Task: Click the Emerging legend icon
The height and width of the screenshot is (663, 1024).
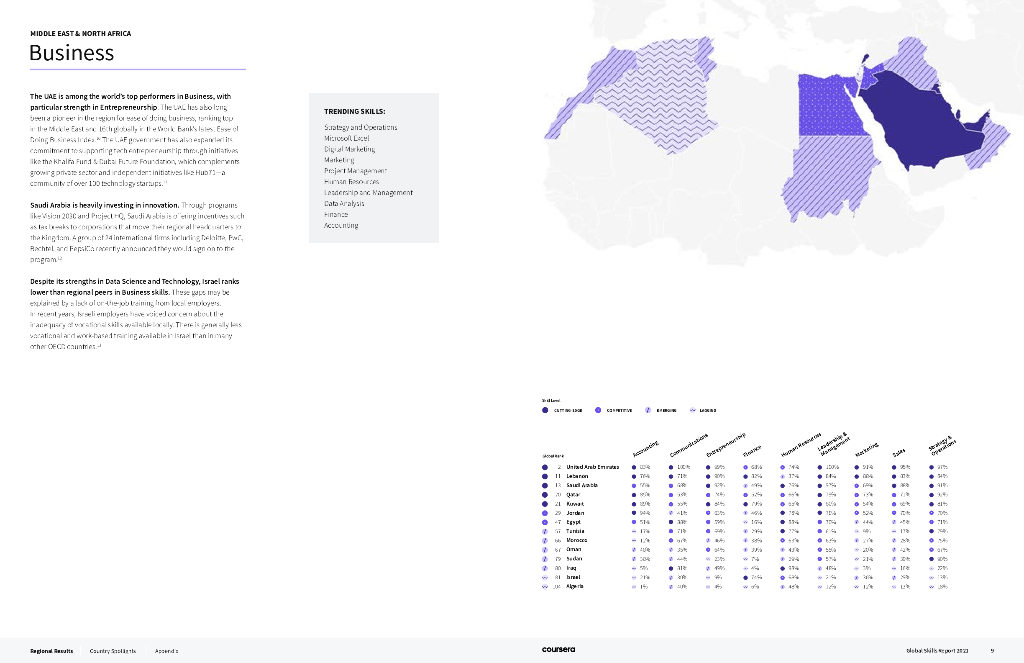Action: [x=648, y=410]
